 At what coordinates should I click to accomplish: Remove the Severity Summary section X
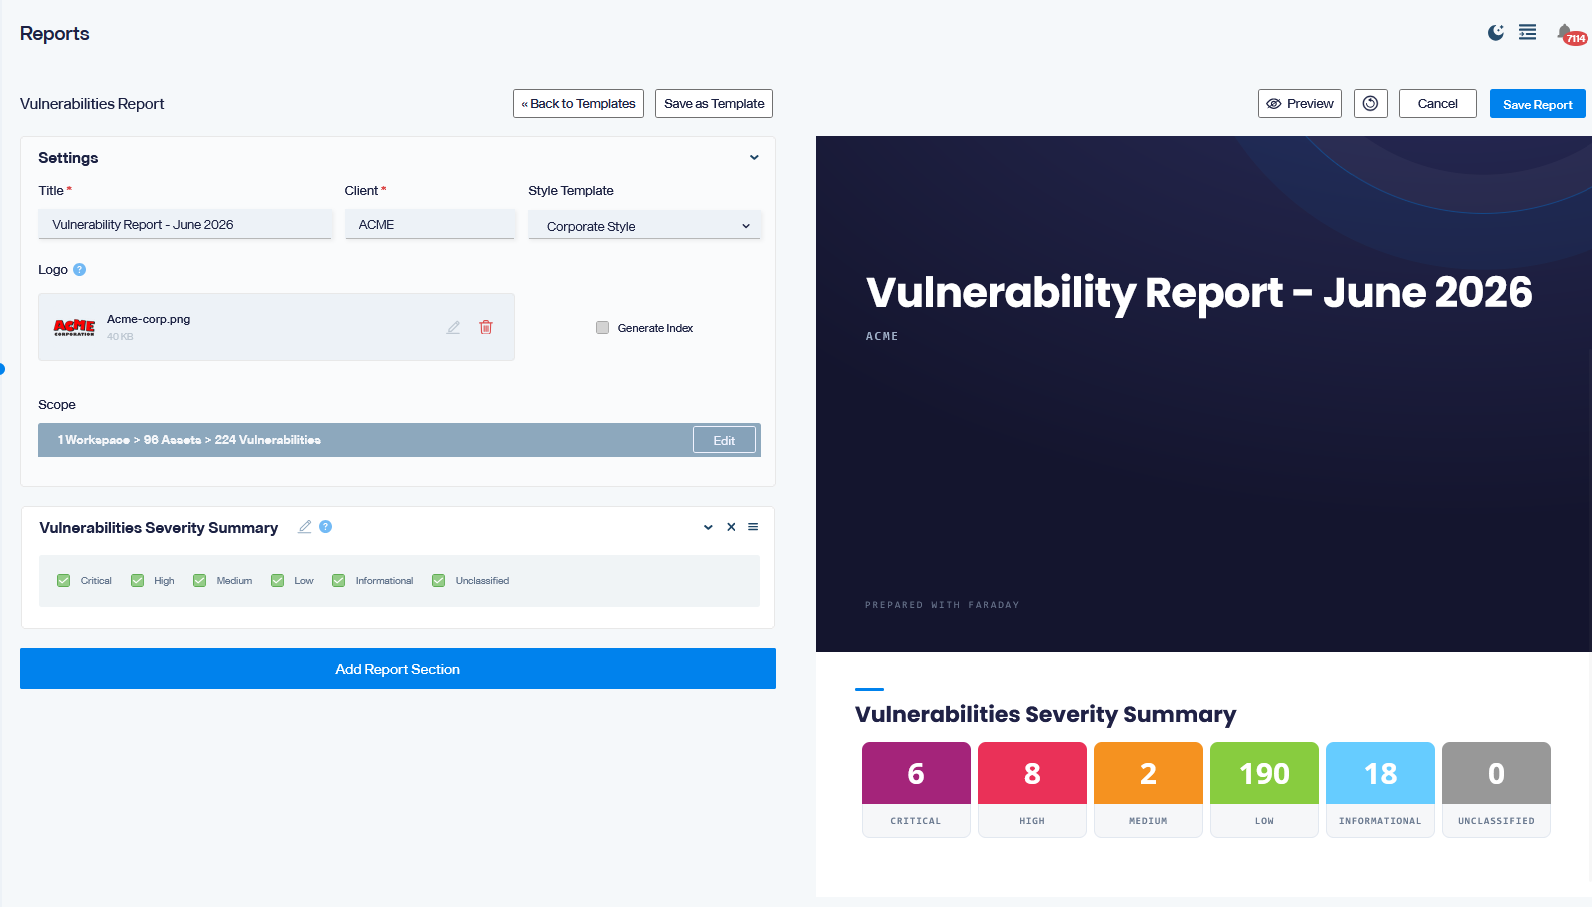[x=731, y=527]
